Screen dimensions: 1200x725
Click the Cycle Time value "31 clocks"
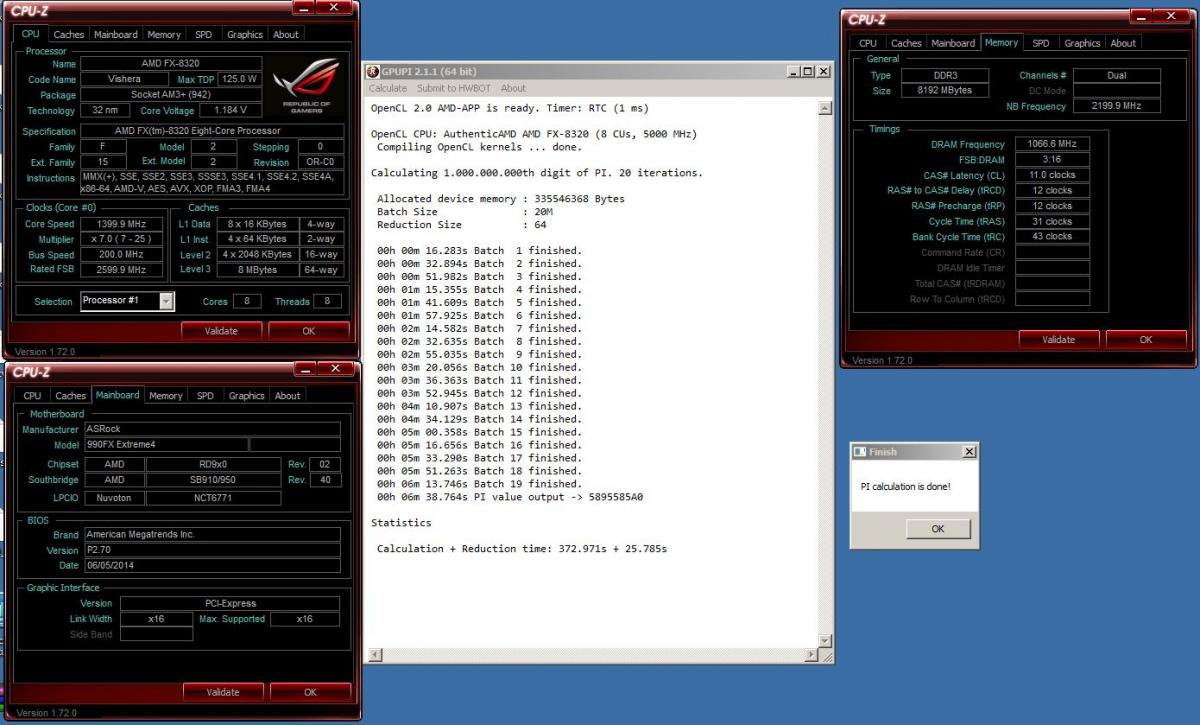(x=1052, y=221)
